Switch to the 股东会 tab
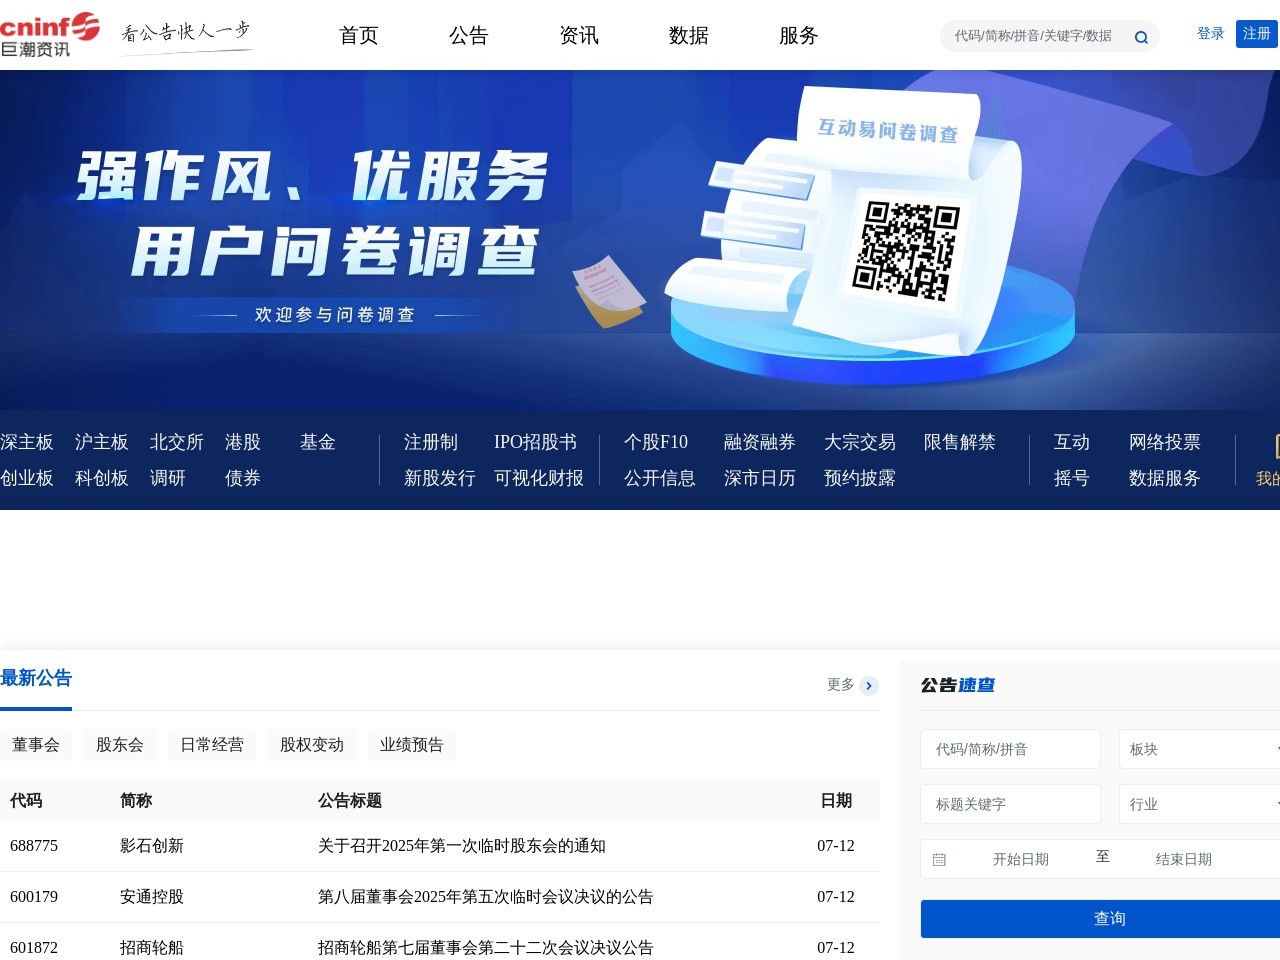This screenshot has height=960, width=1280. click(119, 745)
